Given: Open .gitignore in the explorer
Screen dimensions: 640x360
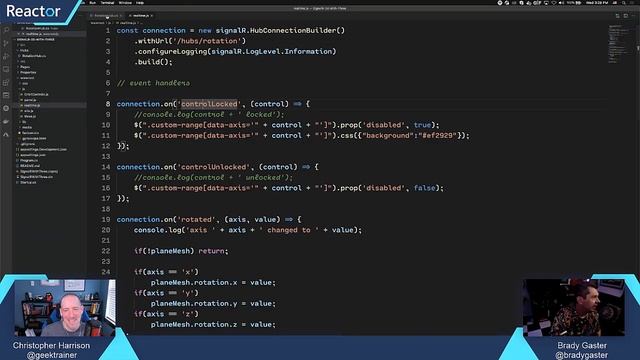Looking at the screenshot, I should pos(28,144).
